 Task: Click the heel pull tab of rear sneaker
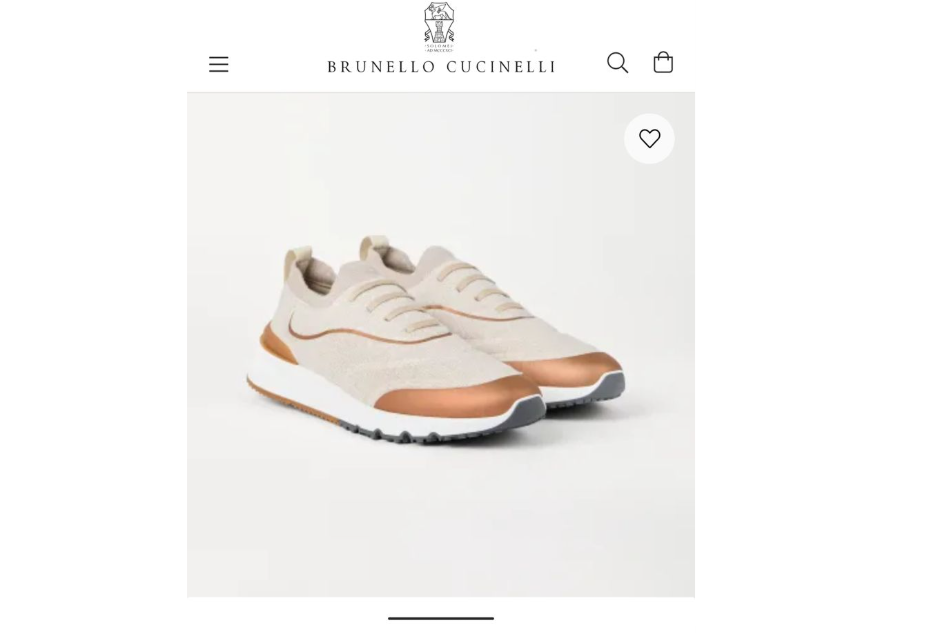370,244
